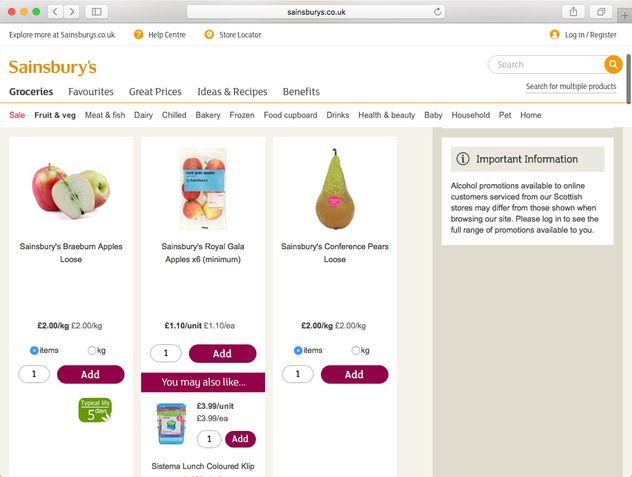Switch to the Favourites tab
The width and height of the screenshot is (632, 477).
tap(91, 91)
